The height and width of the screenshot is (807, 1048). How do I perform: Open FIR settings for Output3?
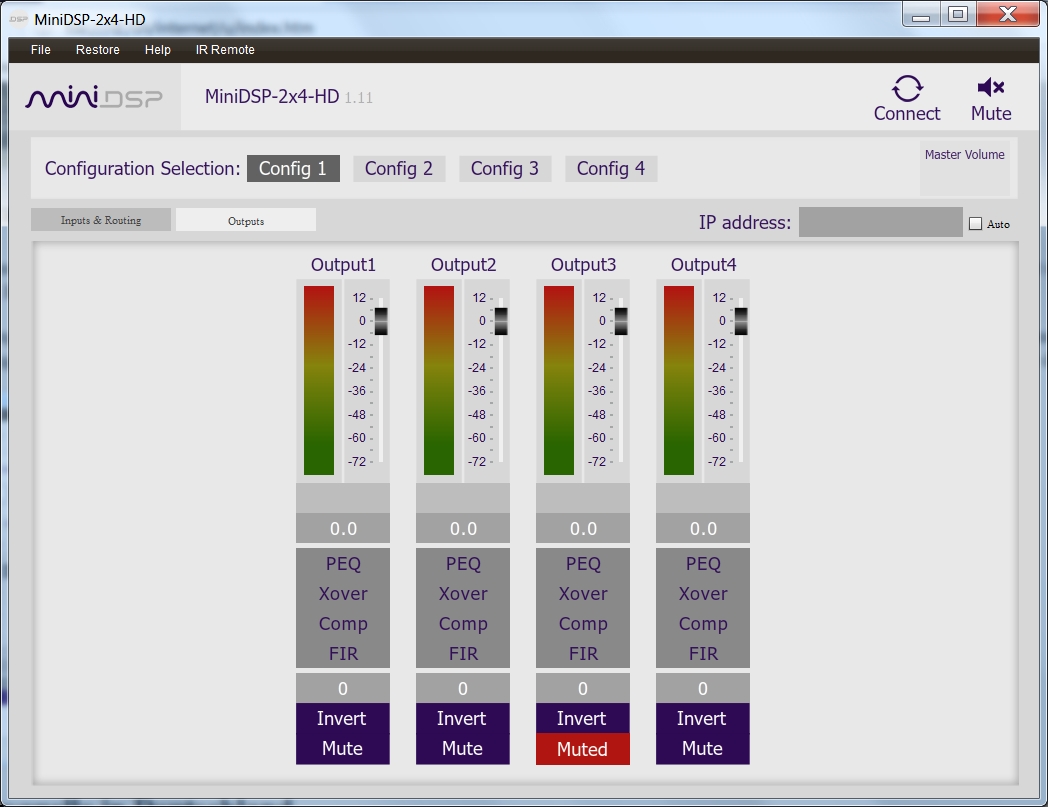point(583,653)
